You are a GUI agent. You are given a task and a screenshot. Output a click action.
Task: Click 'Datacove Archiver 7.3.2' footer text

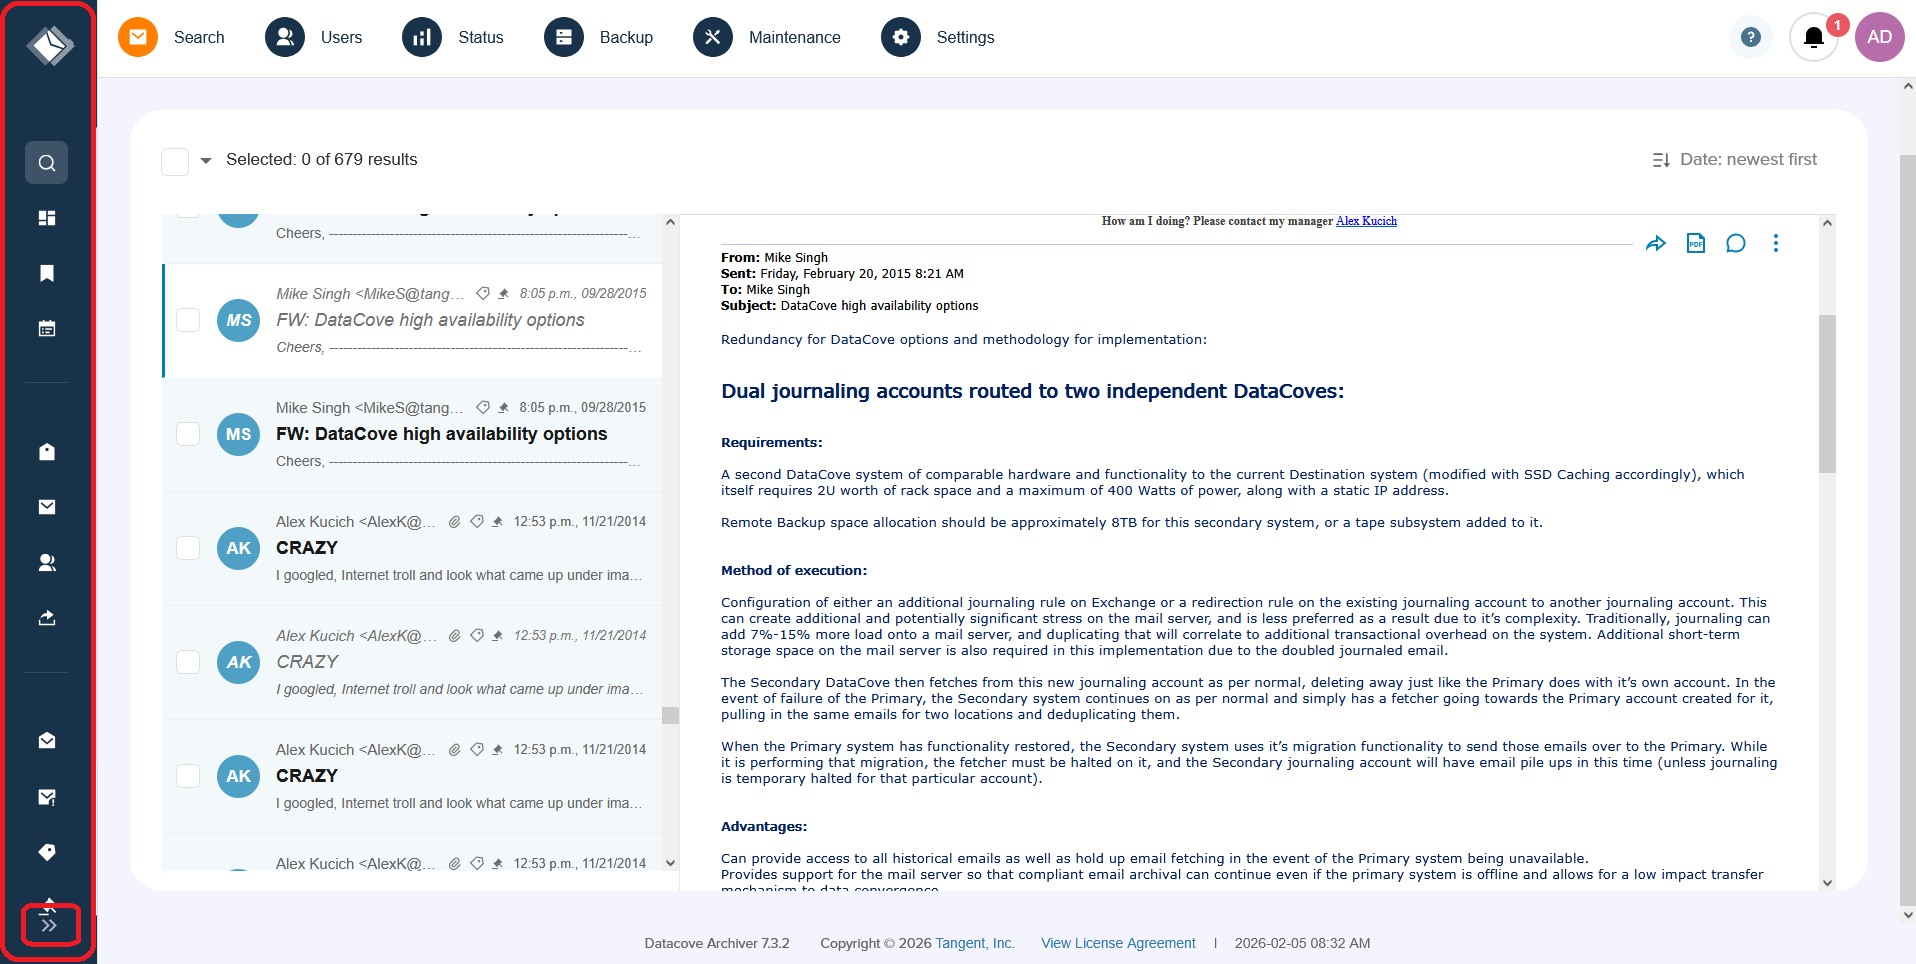pos(717,943)
